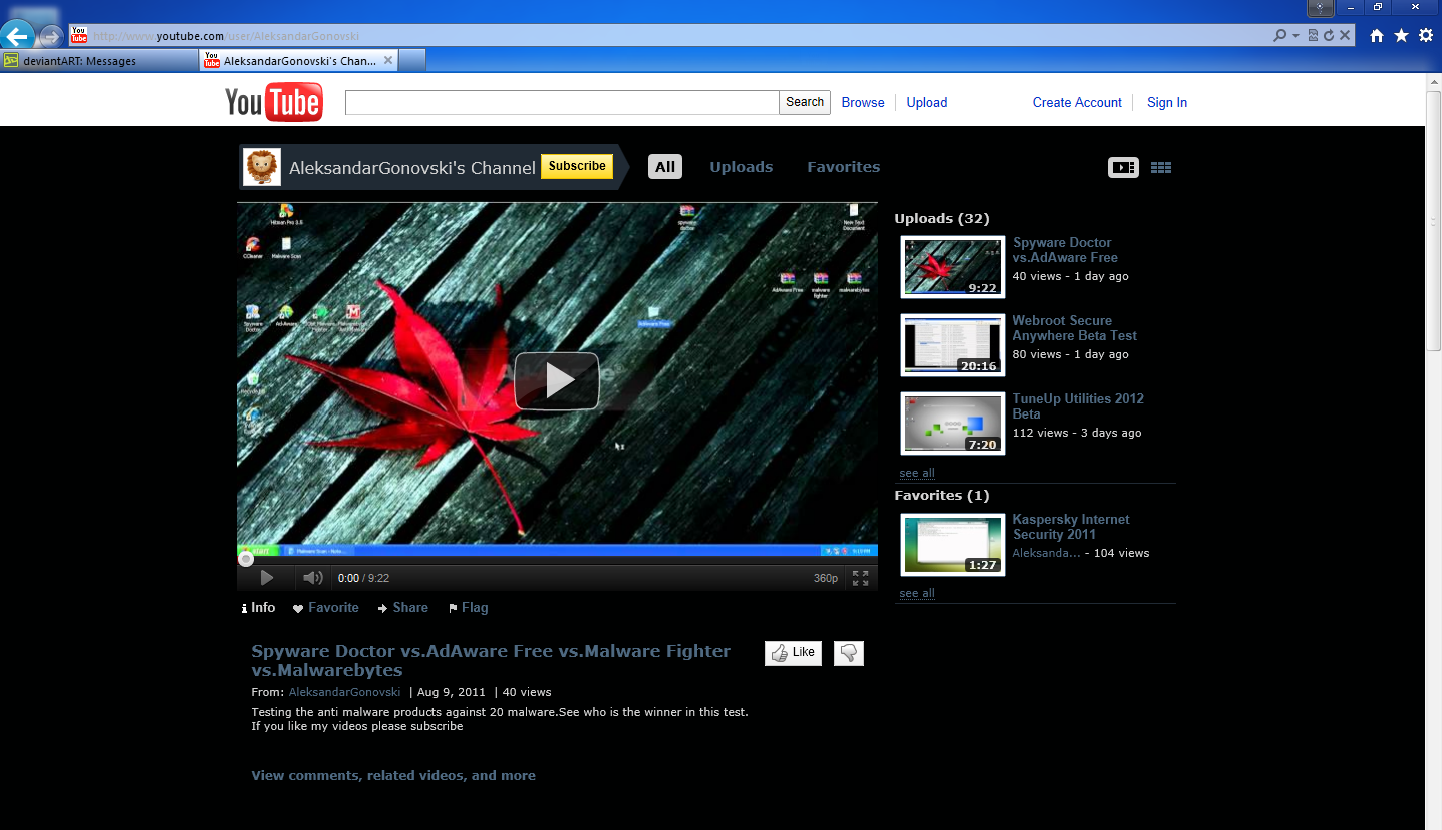
Task: Expand View comments, related videos, and more
Action: (x=393, y=775)
